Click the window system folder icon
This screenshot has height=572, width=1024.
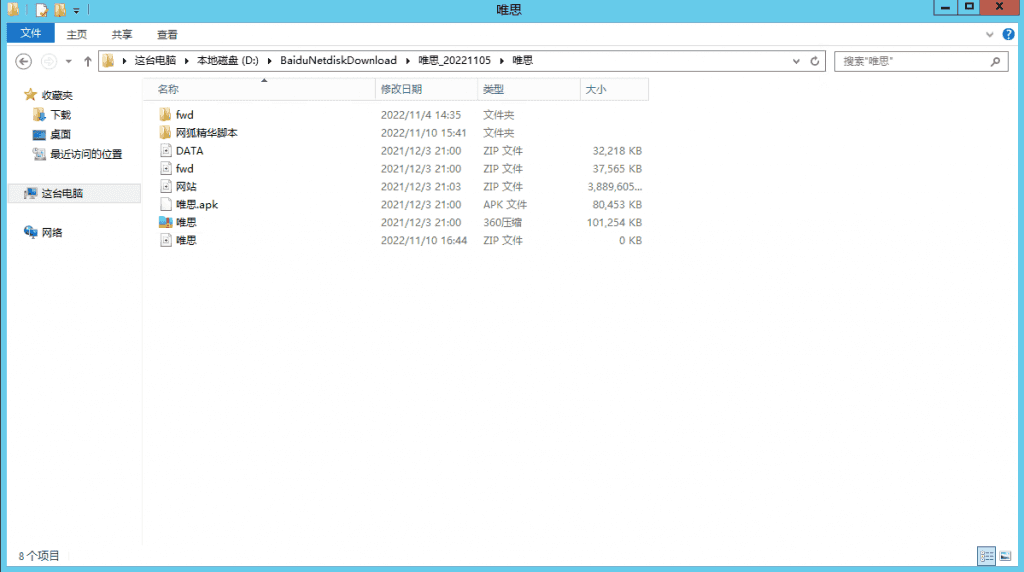tap(13, 10)
